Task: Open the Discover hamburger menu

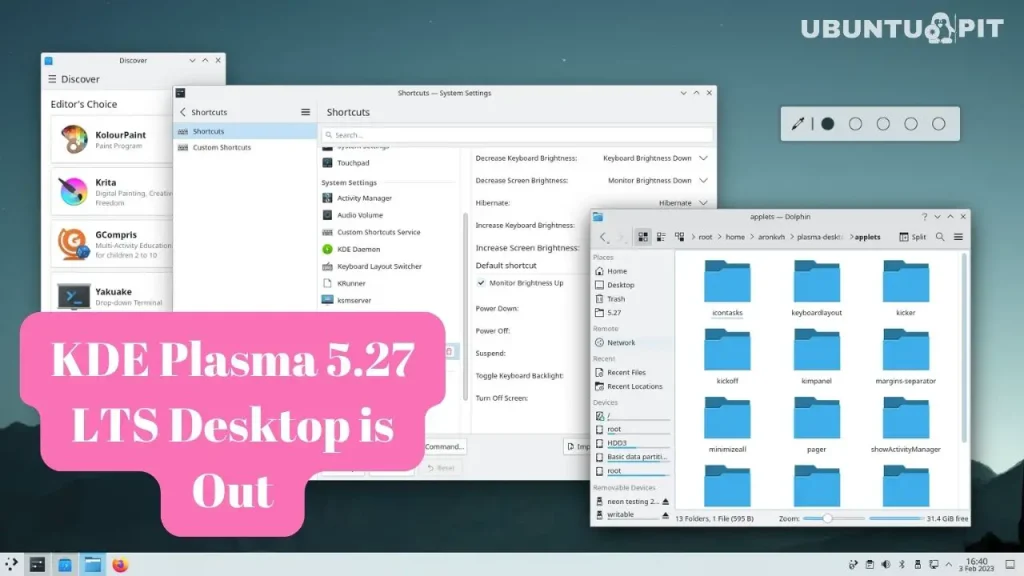Action: 52,79
